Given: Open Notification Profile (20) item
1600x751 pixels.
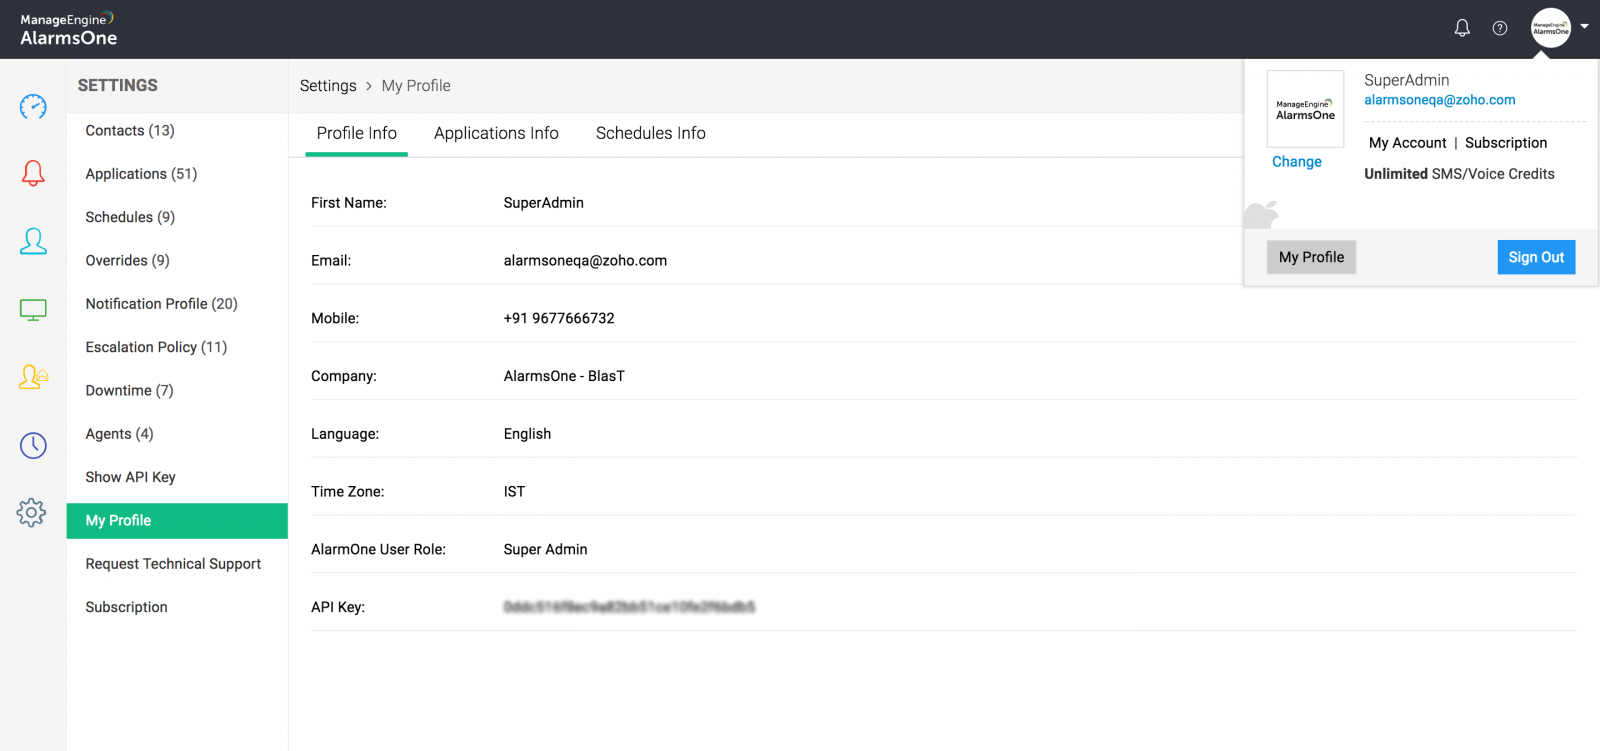Looking at the screenshot, I should click(x=161, y=303).
